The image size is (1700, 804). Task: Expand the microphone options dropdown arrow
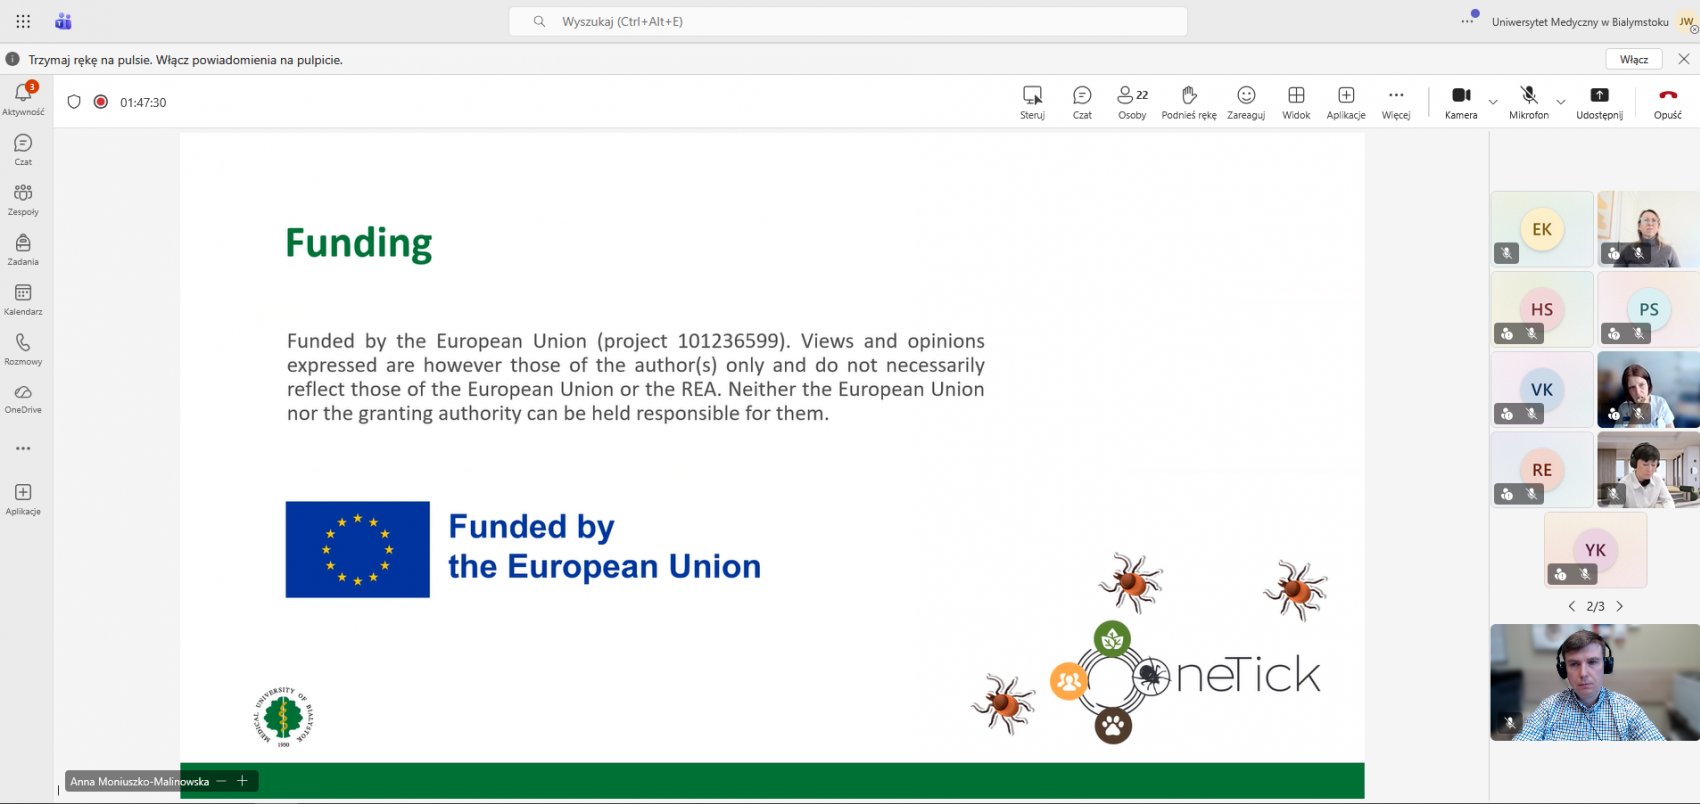1561,102
